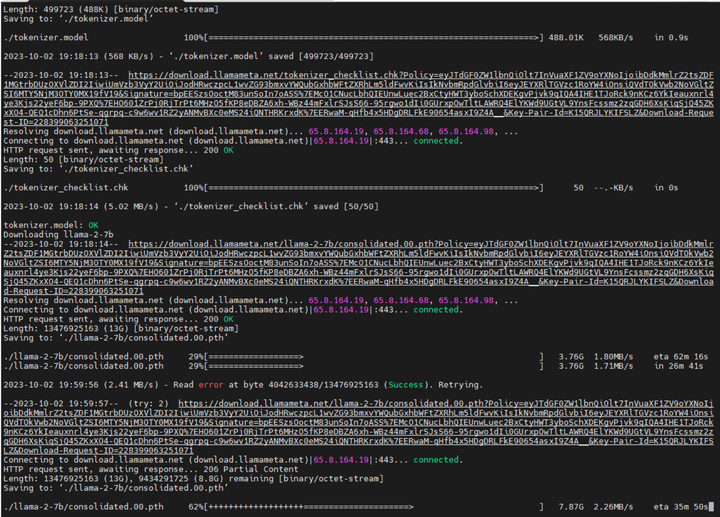The height and width of the screenshot is (517, 720).
Task: Select the final 'Saving to: ./llama-2-7b/consolidated.00.pth' line
Action: [115, 488]
